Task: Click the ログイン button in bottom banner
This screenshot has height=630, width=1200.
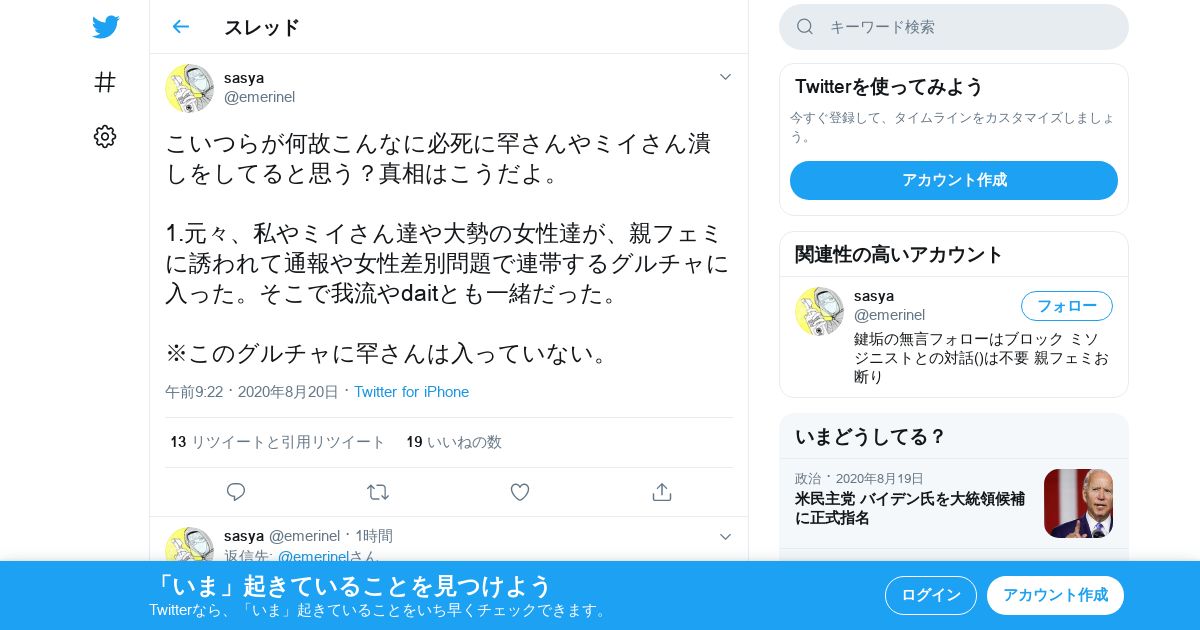Action: 931,595
